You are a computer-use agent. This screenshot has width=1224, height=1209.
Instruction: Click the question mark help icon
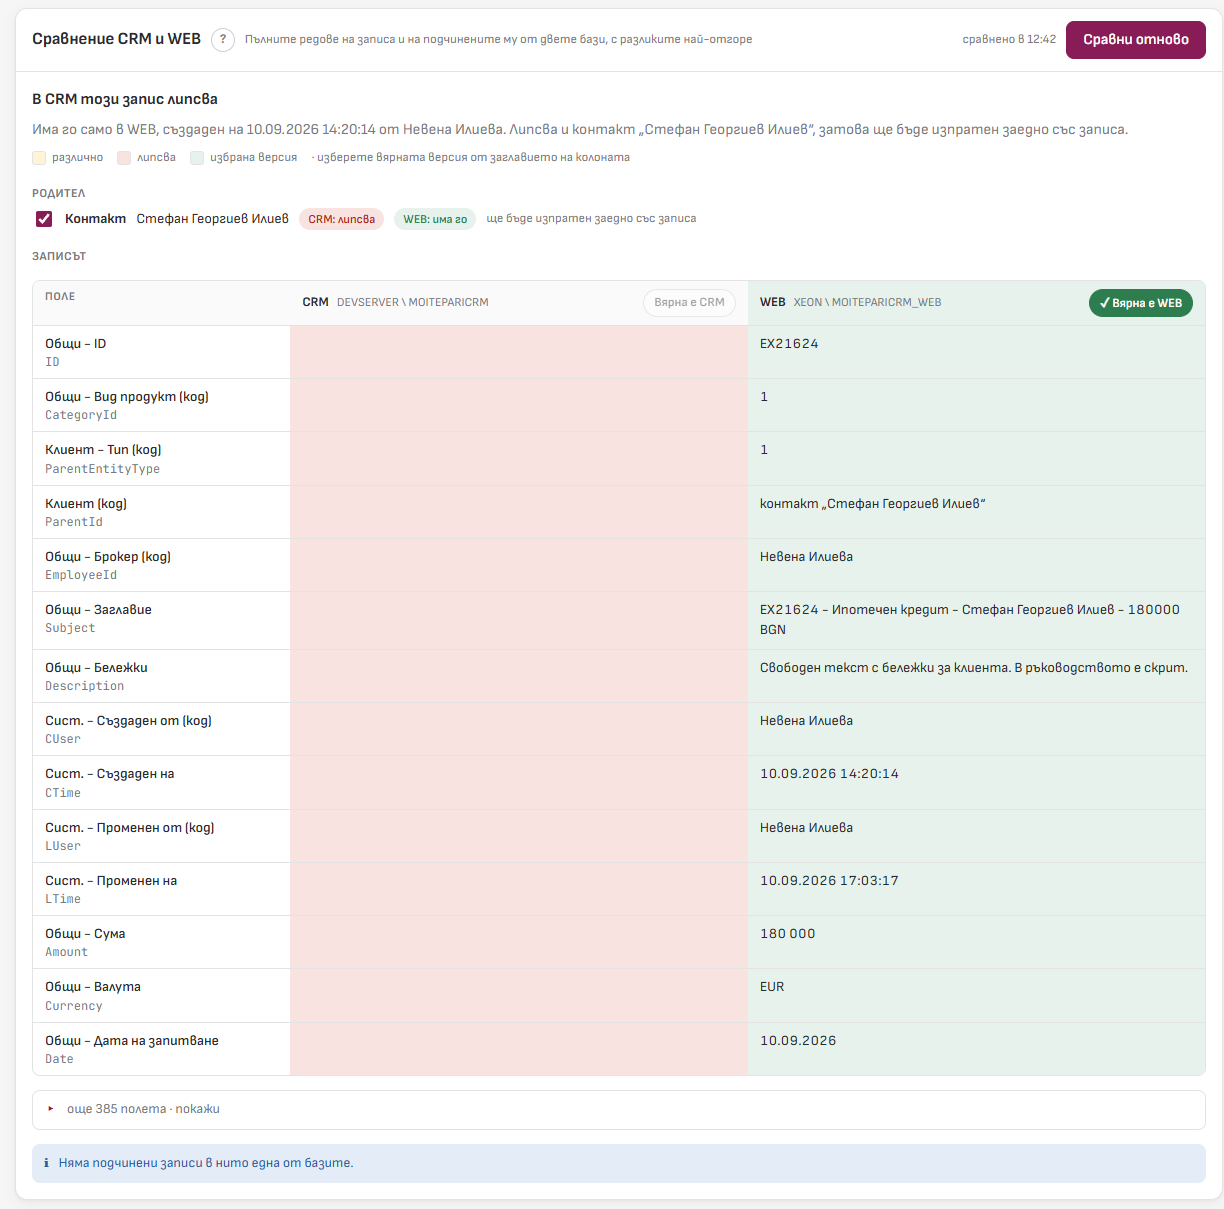pos(223,40)
